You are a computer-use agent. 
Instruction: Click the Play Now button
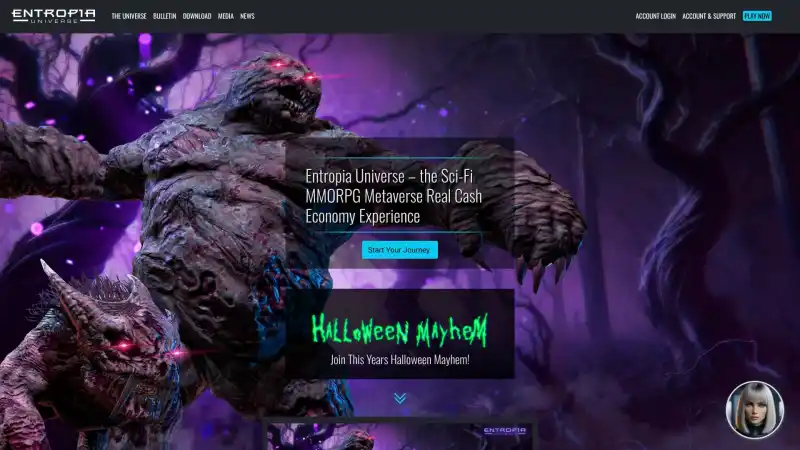(757, 16)
